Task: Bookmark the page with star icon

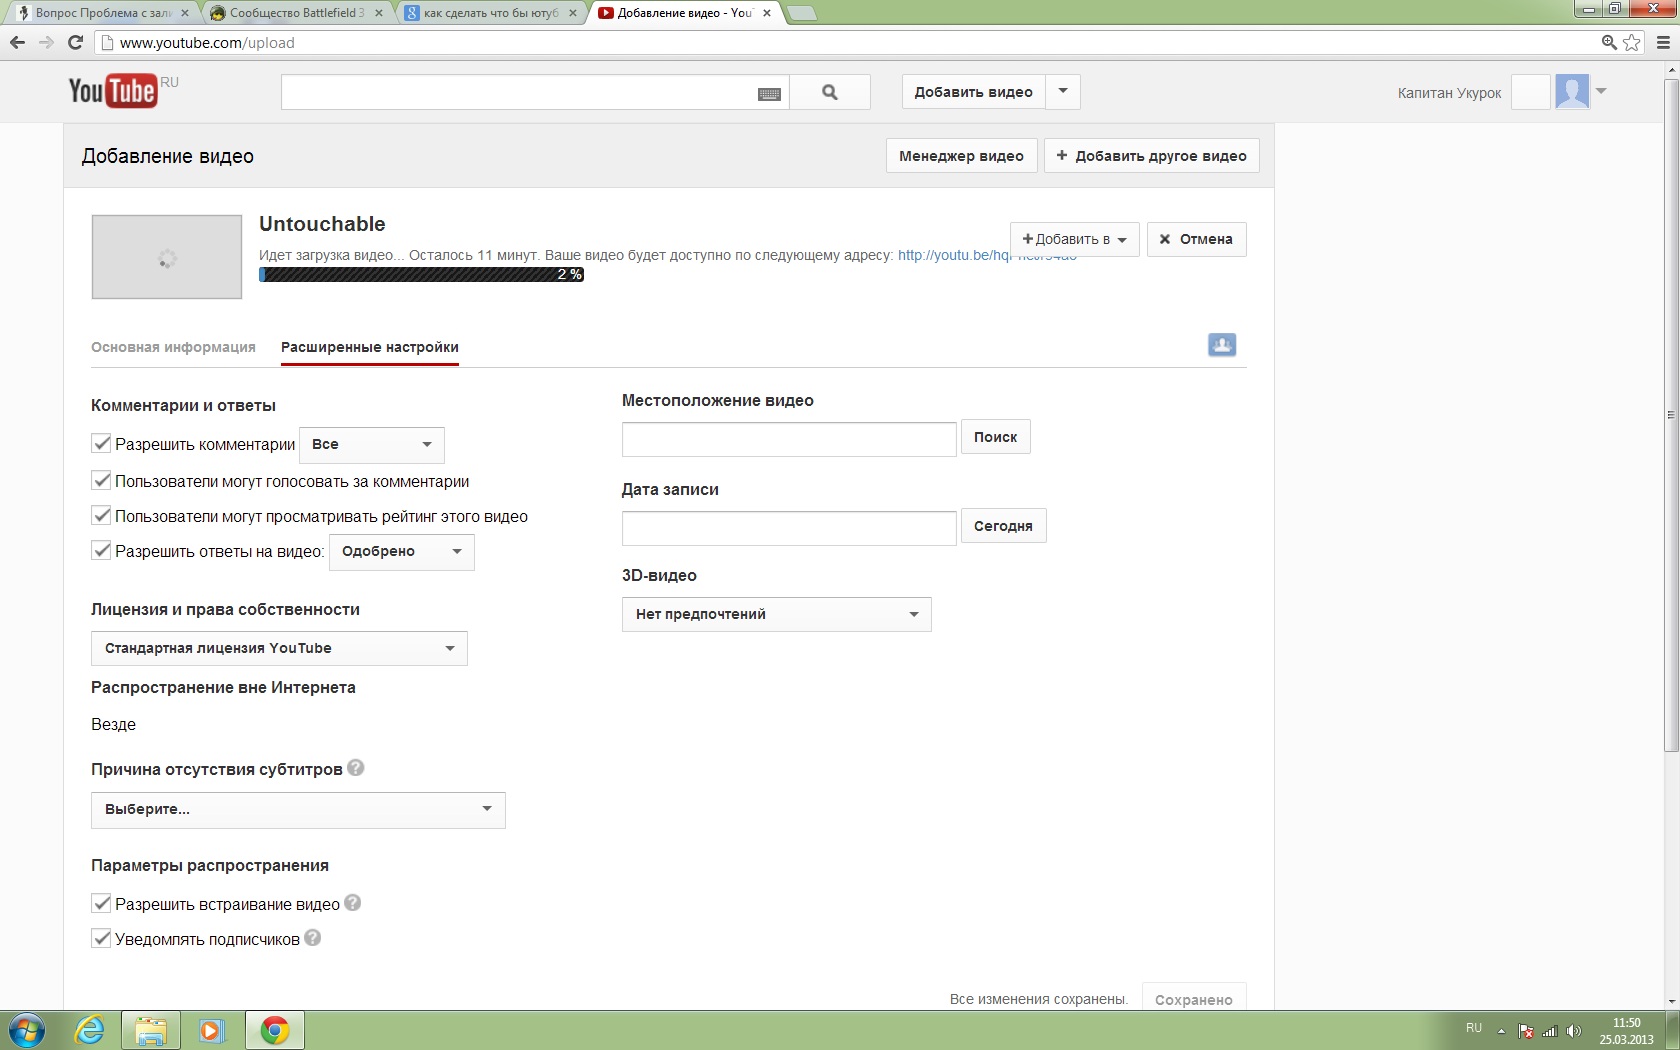Action: pos(1632,42)
